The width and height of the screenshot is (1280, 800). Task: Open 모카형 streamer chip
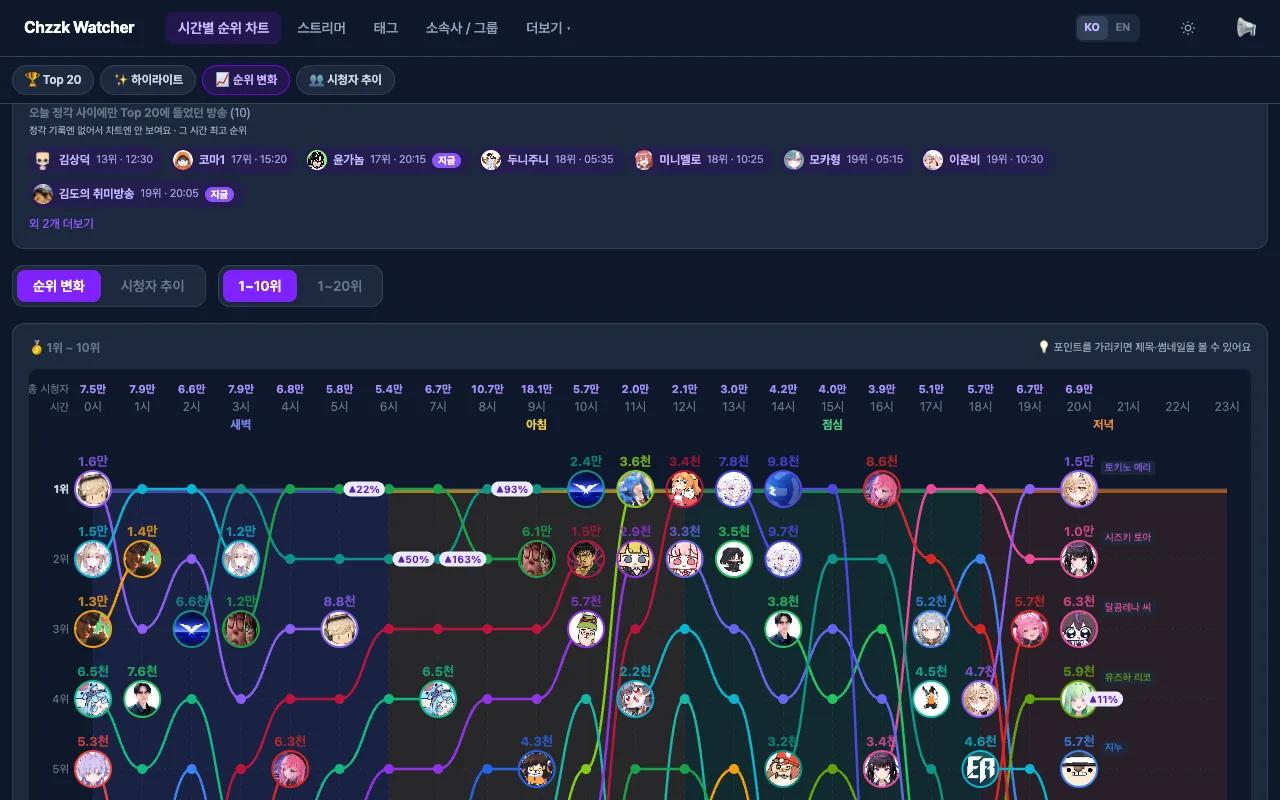(x=844, y=160)
